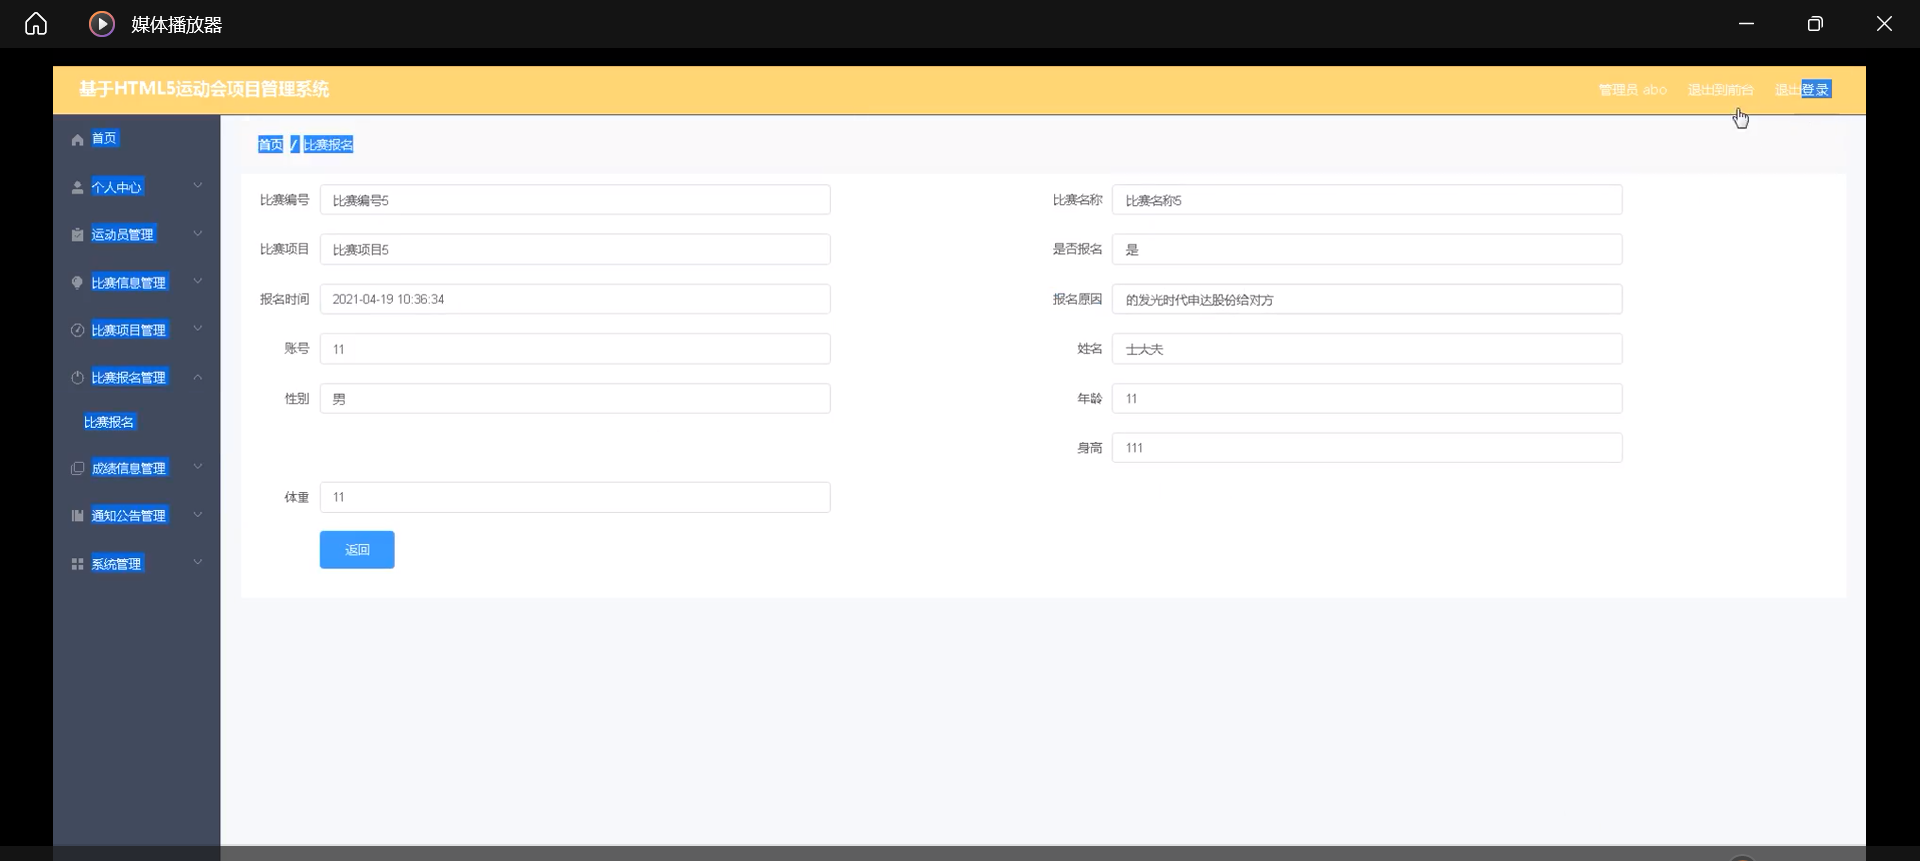Collapse the 比赛报名管理 menu chevron
1920x861 pixels.
(x=198, y=377)
